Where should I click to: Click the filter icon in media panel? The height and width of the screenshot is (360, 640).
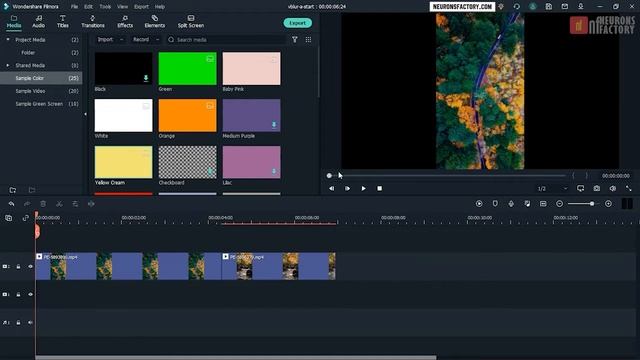[x=295, y=40]
